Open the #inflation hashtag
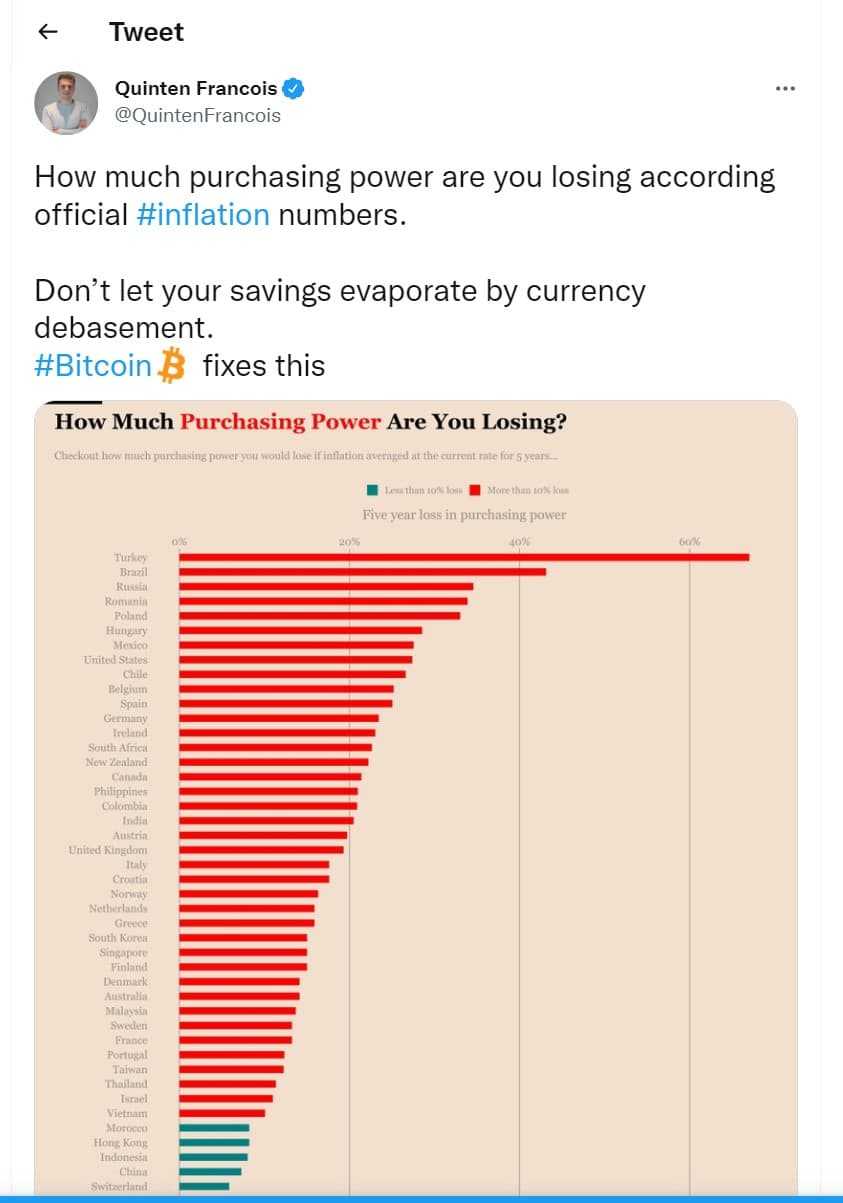 point(203,214)
